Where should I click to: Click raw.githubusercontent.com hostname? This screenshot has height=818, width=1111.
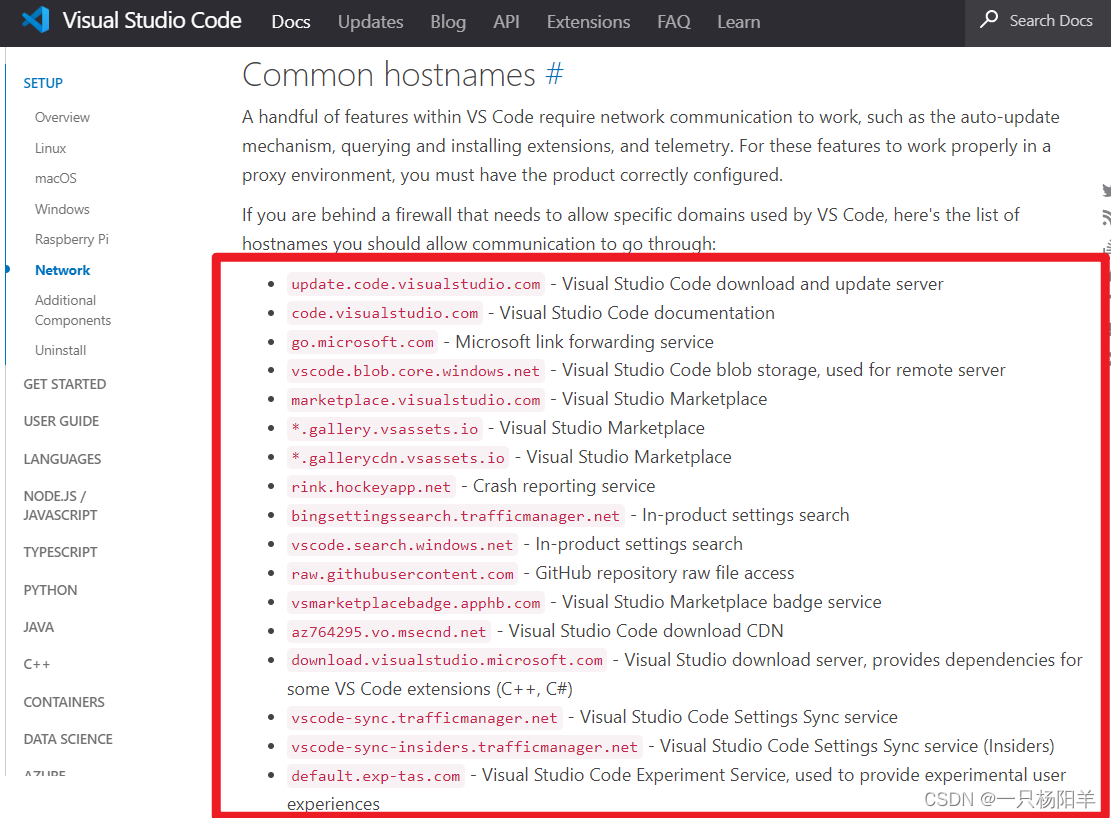[x=402, y=574]
